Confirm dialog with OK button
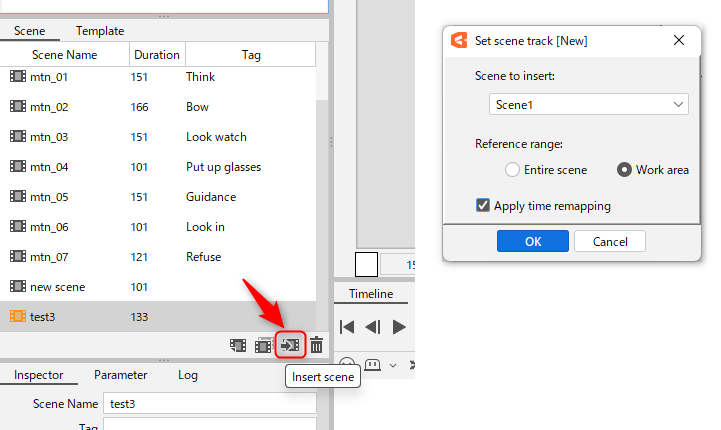721x430 pixels. [533, 241]
